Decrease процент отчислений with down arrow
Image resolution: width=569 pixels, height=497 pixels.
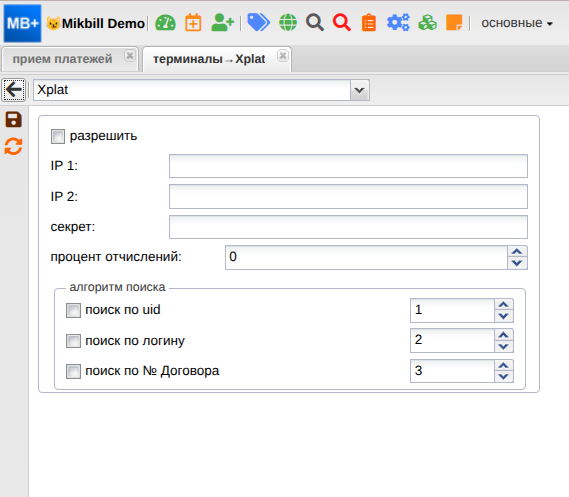click(x=517, y=263)
